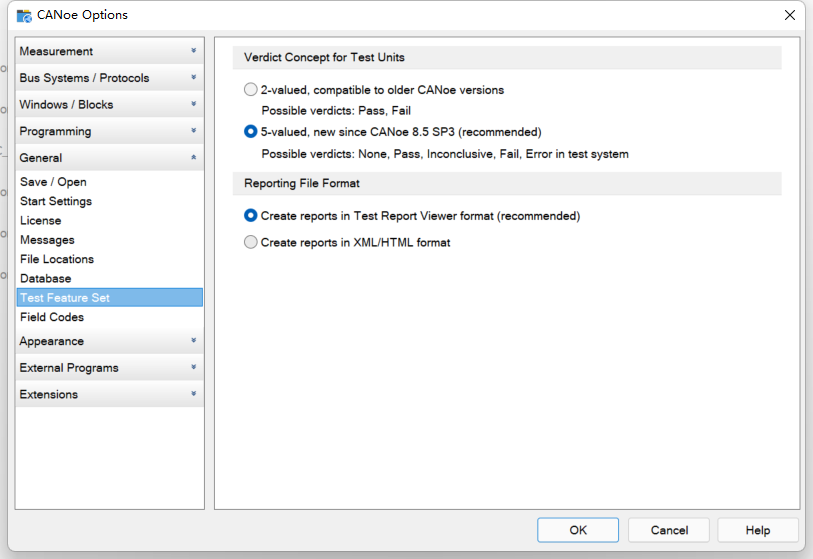
Task: Go to the File Locations page
Action: (57, 259)
